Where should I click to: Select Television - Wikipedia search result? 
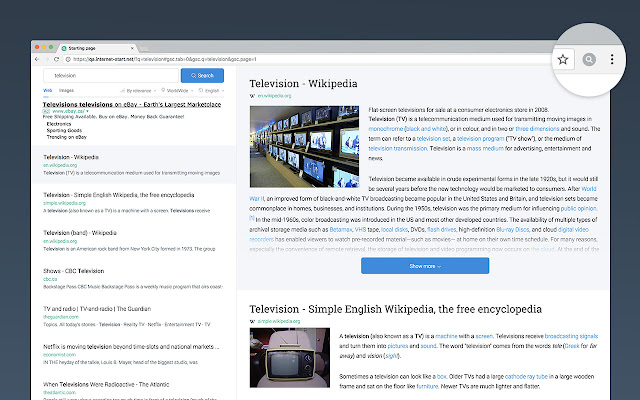pos(71,157)
